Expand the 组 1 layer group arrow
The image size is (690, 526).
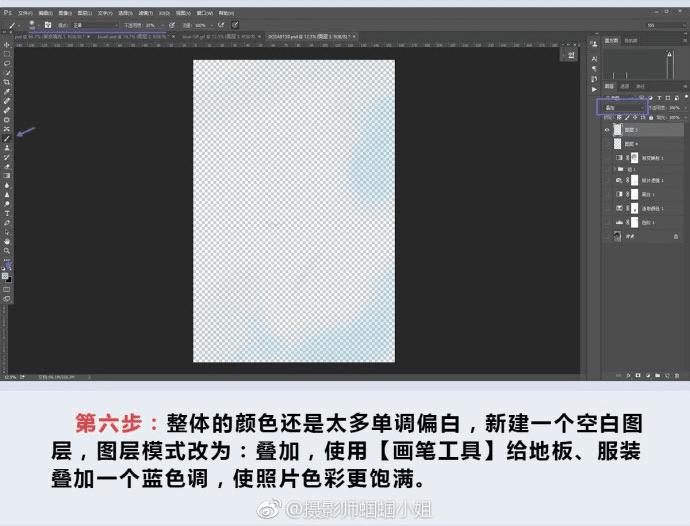615,169
